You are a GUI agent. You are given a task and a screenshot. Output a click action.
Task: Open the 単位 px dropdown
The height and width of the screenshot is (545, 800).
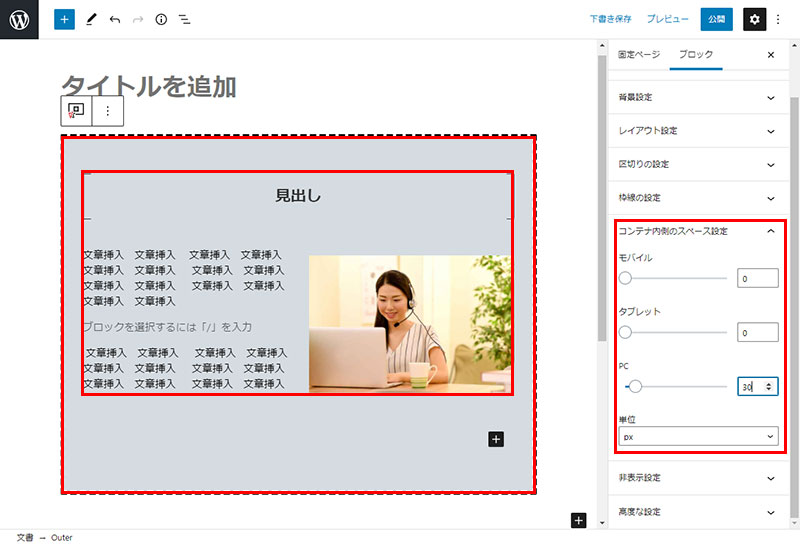pyautogui.click(x=698, y=437)
